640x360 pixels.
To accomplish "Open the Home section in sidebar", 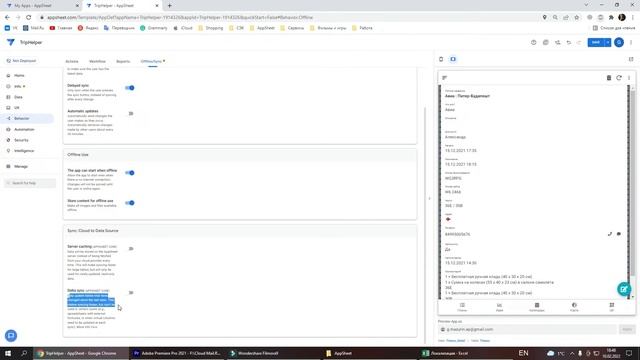I will (19, 76).
